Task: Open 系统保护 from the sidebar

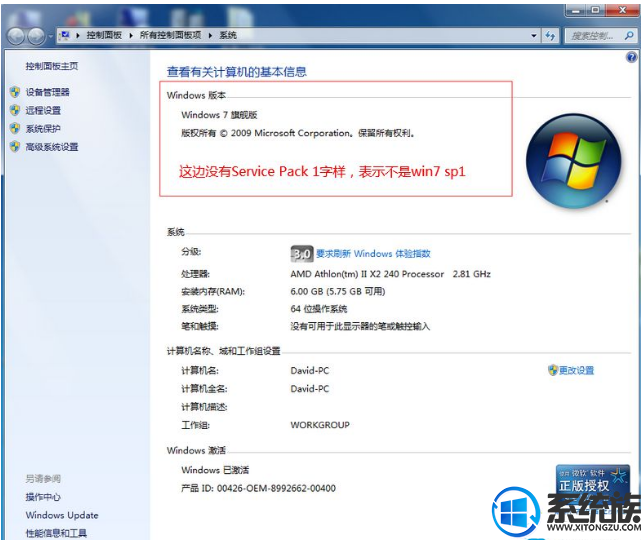Action: (x=43, y=129)
